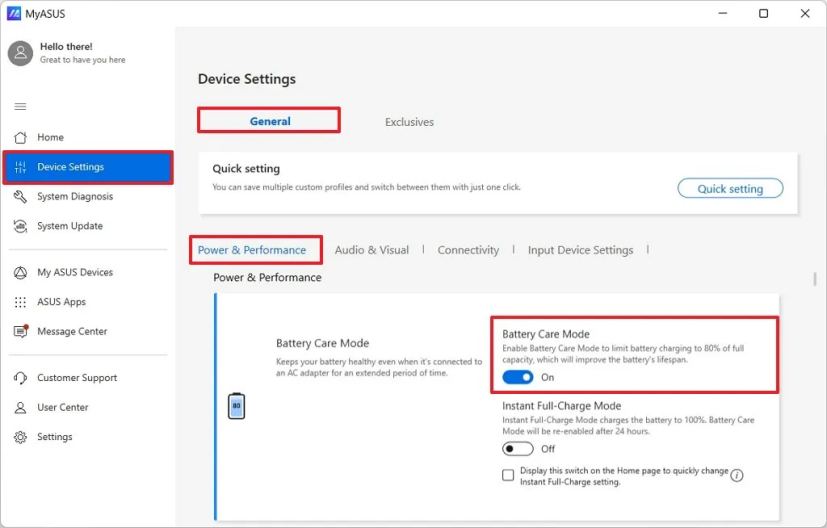Click the user profile avatar
The height and width of the screenshot is (528, 827).
pyautogui.click(x=20, y=53)
